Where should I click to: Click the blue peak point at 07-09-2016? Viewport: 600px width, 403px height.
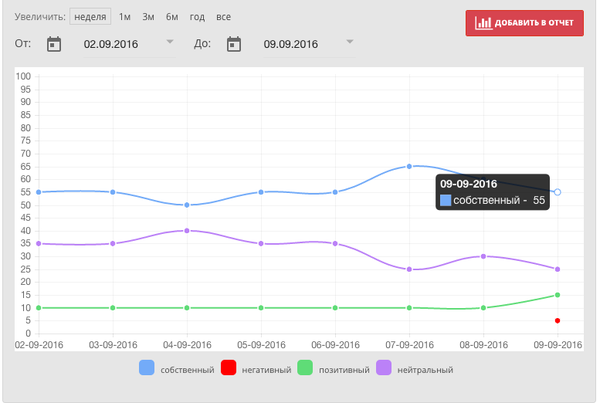pos(409,166)
